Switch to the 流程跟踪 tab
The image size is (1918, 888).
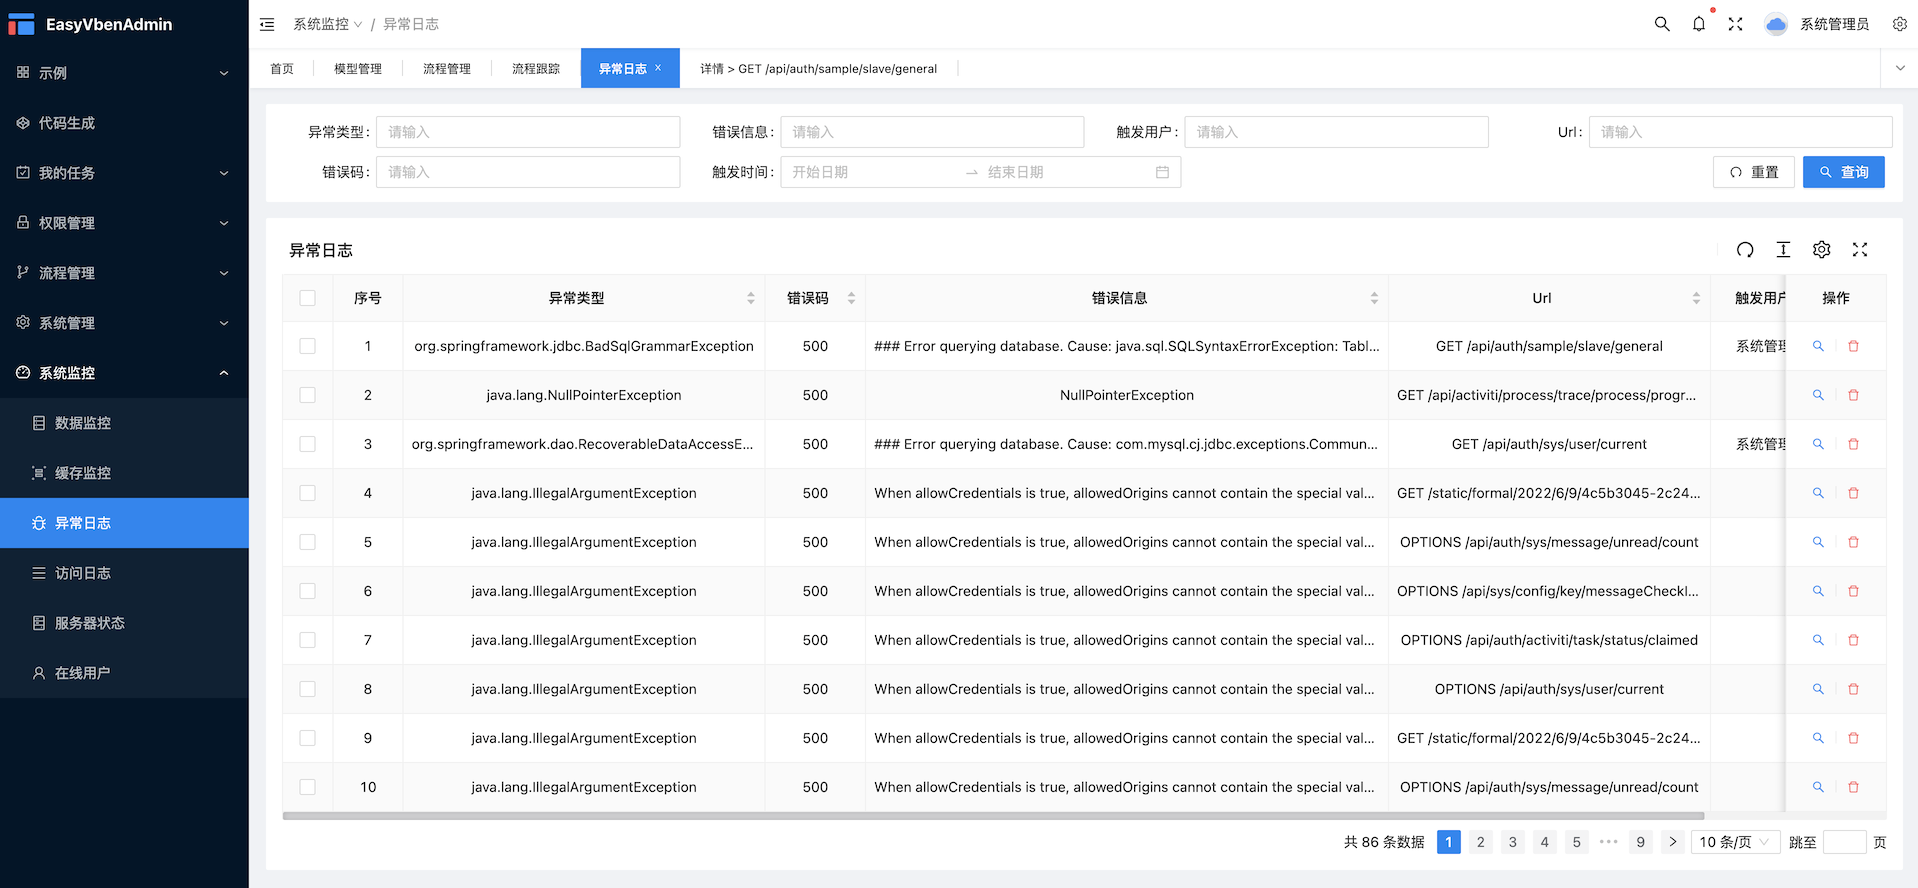tap(536, 68)
